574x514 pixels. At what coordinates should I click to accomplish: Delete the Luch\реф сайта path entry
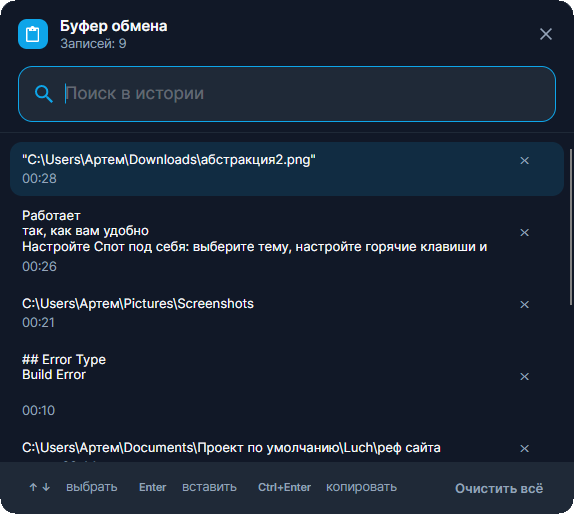(x=524, y=448)
